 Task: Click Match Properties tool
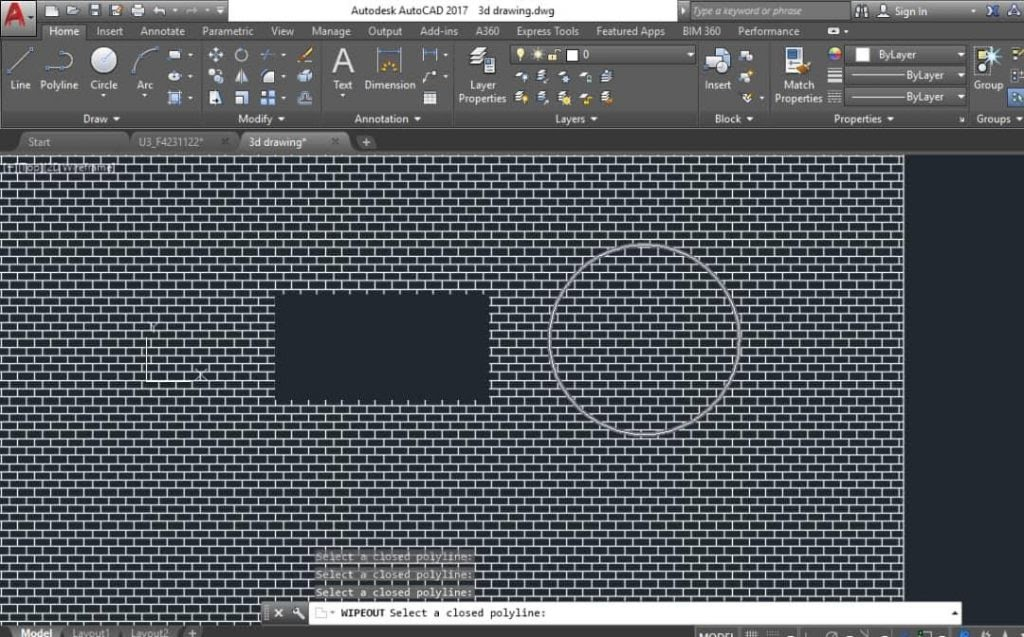coord(798,75)
